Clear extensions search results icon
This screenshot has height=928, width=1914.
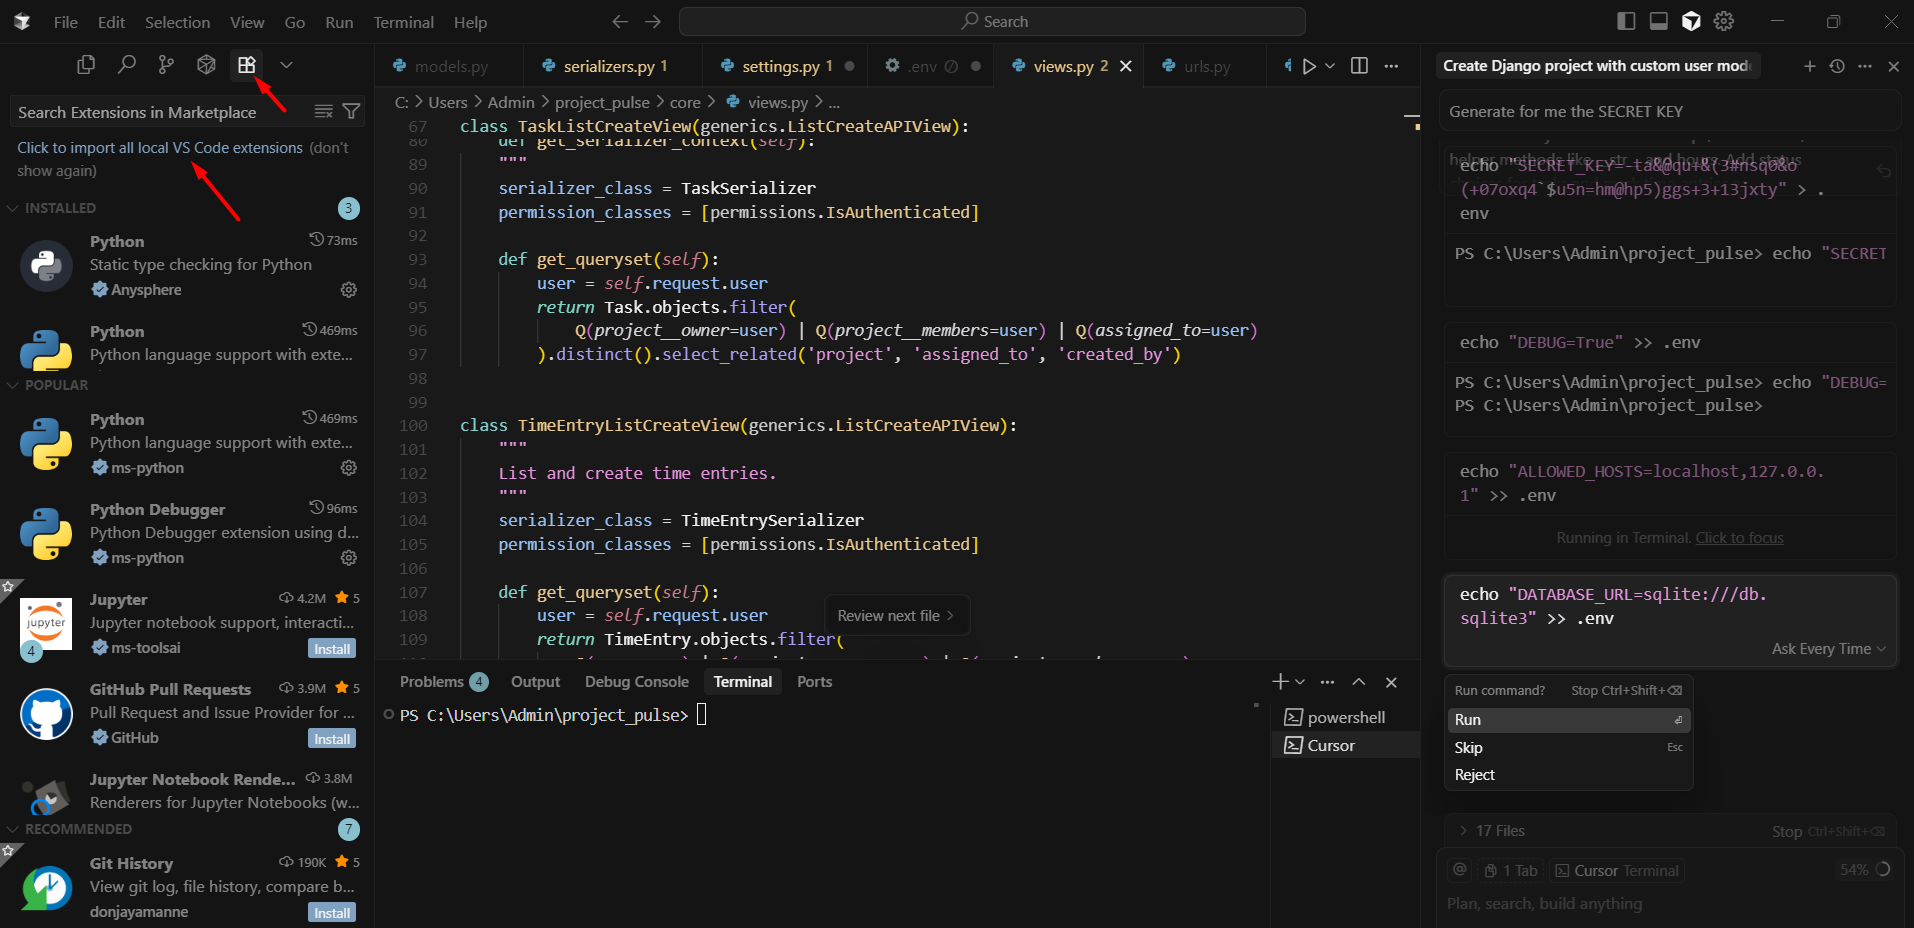(x=323, y=112)
